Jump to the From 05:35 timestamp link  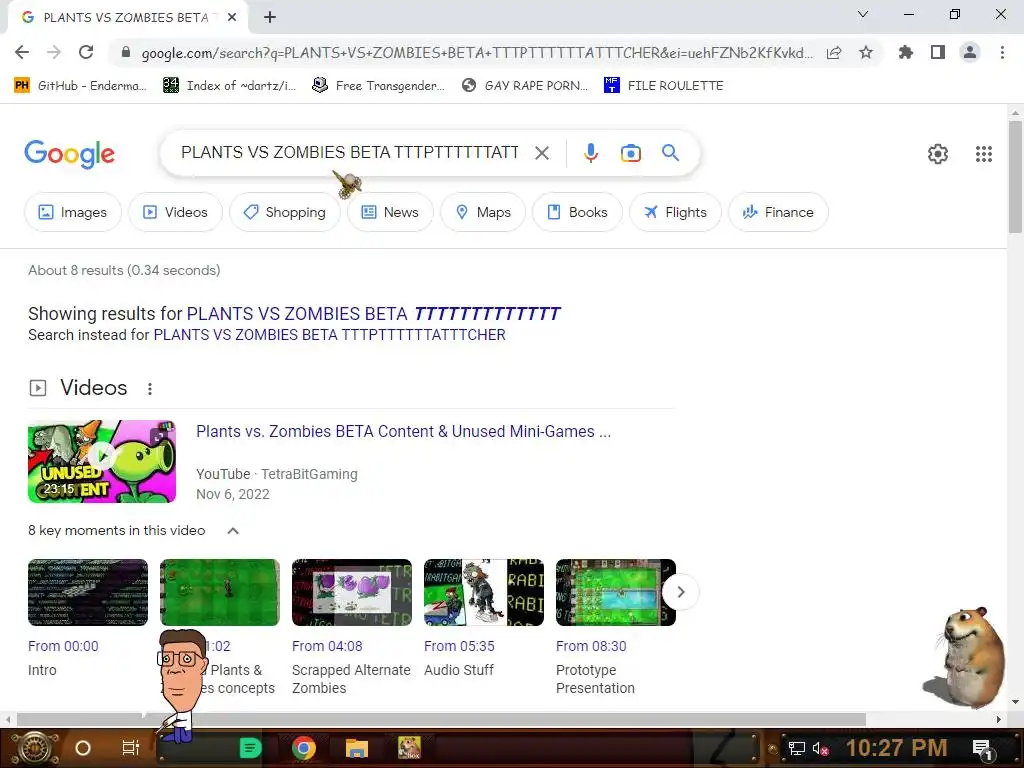point(458,646)
